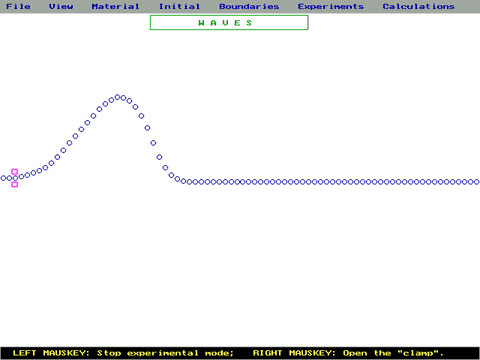Click the upper magenta clamp square

coord(15,172)
